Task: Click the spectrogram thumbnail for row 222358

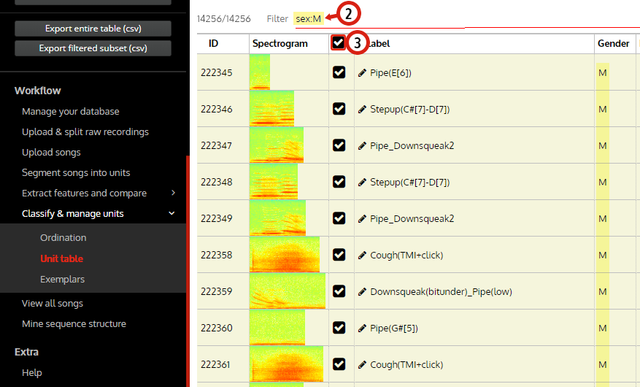Action: [x=284, y=254]
